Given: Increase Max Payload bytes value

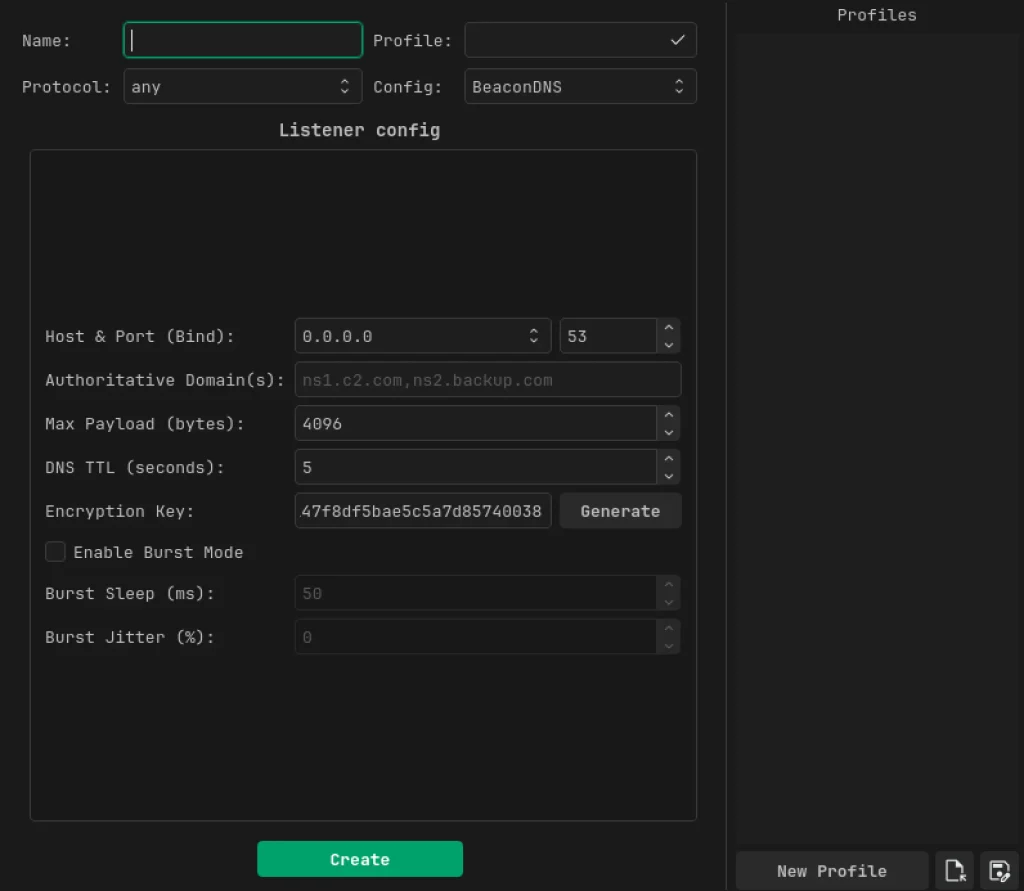Looking at the screenshot, I should coord(668,415).
